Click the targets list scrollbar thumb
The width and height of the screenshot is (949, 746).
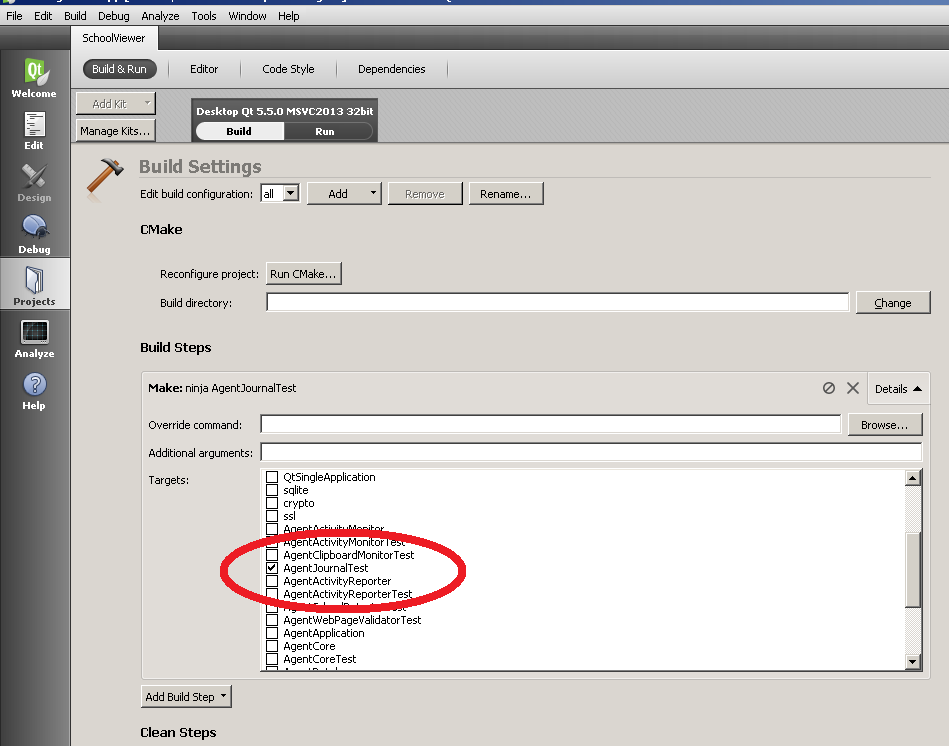click(x=913, y=569)
